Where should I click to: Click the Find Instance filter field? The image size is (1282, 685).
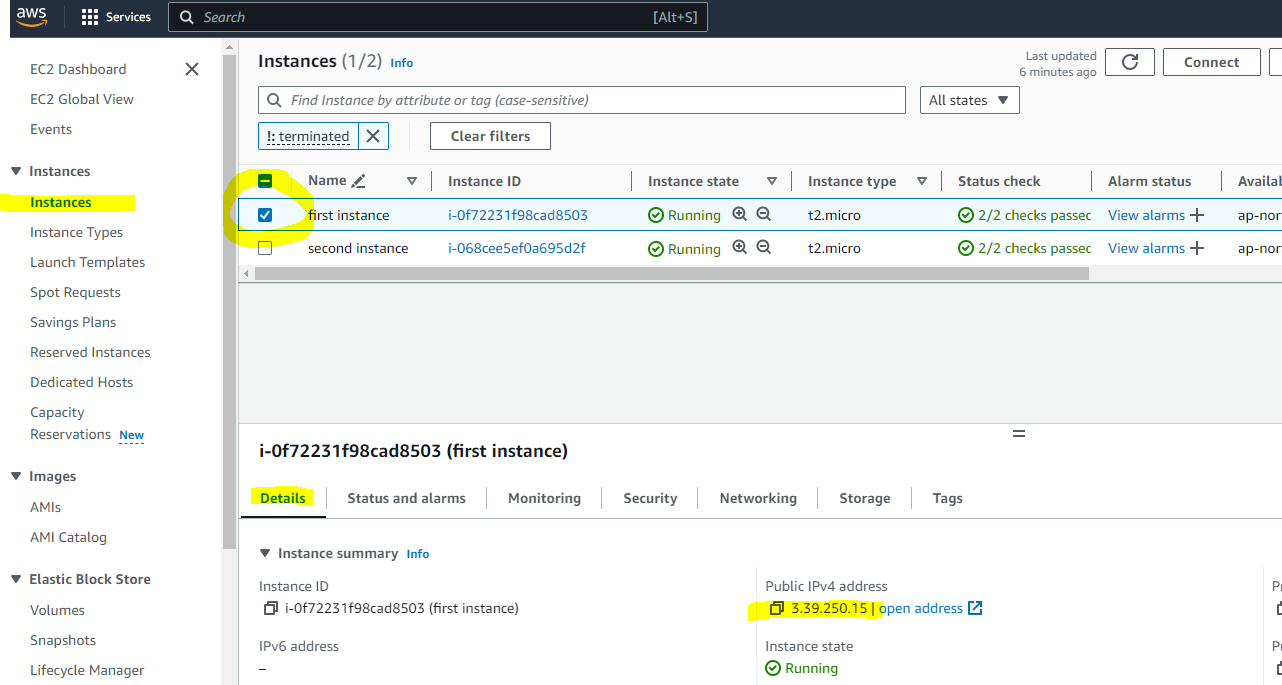[582, 100]
